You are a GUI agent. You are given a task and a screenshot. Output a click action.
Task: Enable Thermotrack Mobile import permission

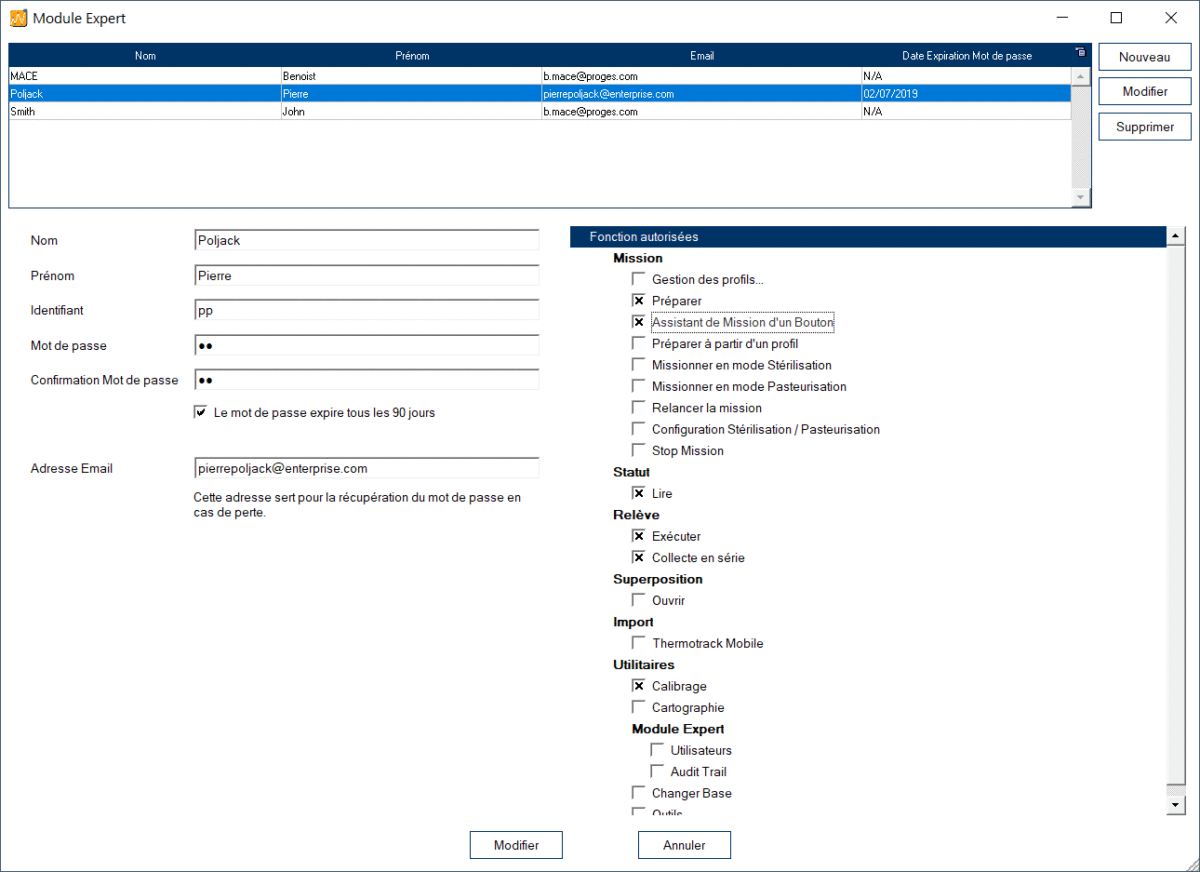tap(638, 643)
